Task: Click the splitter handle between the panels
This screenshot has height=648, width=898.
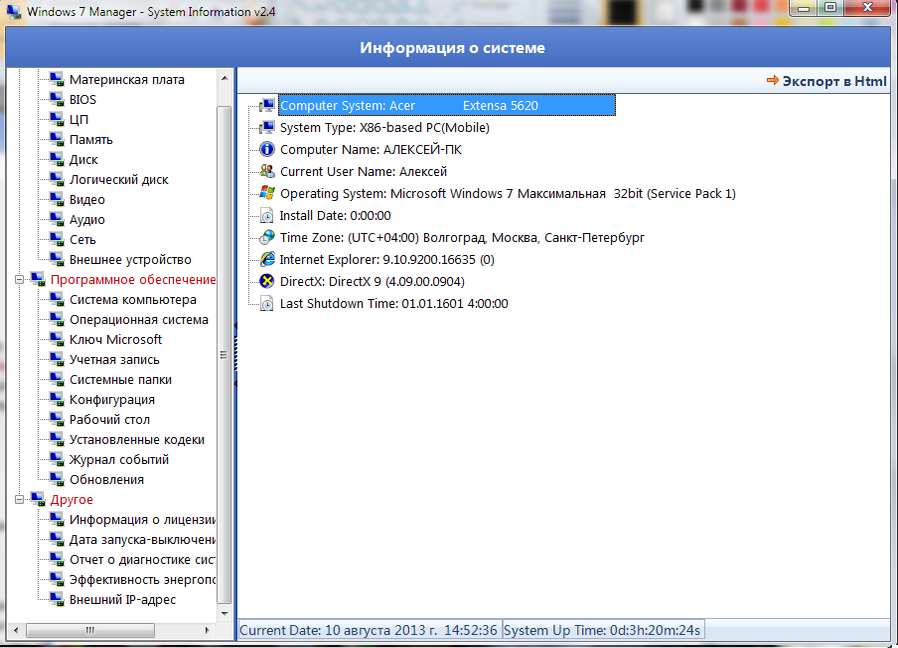Action: click(x=235, y=355)
